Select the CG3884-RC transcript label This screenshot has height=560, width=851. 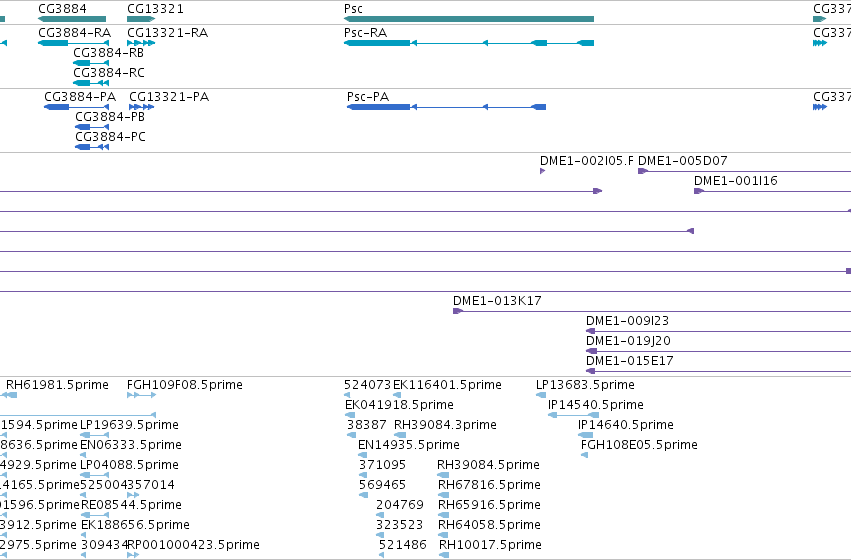click(109, 73)
